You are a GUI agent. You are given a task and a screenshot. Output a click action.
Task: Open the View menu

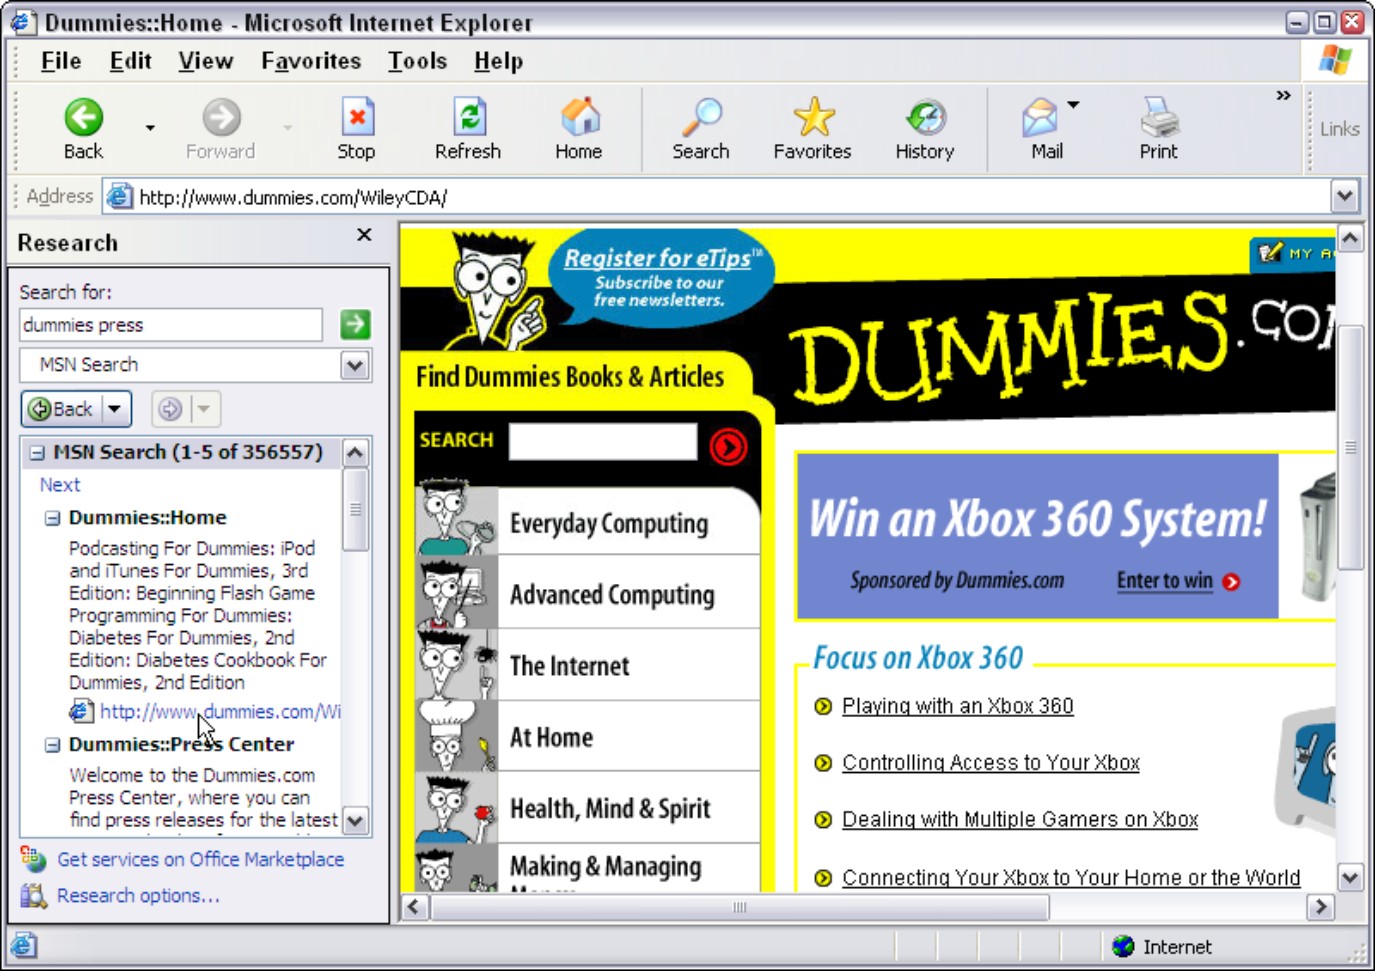206,61
